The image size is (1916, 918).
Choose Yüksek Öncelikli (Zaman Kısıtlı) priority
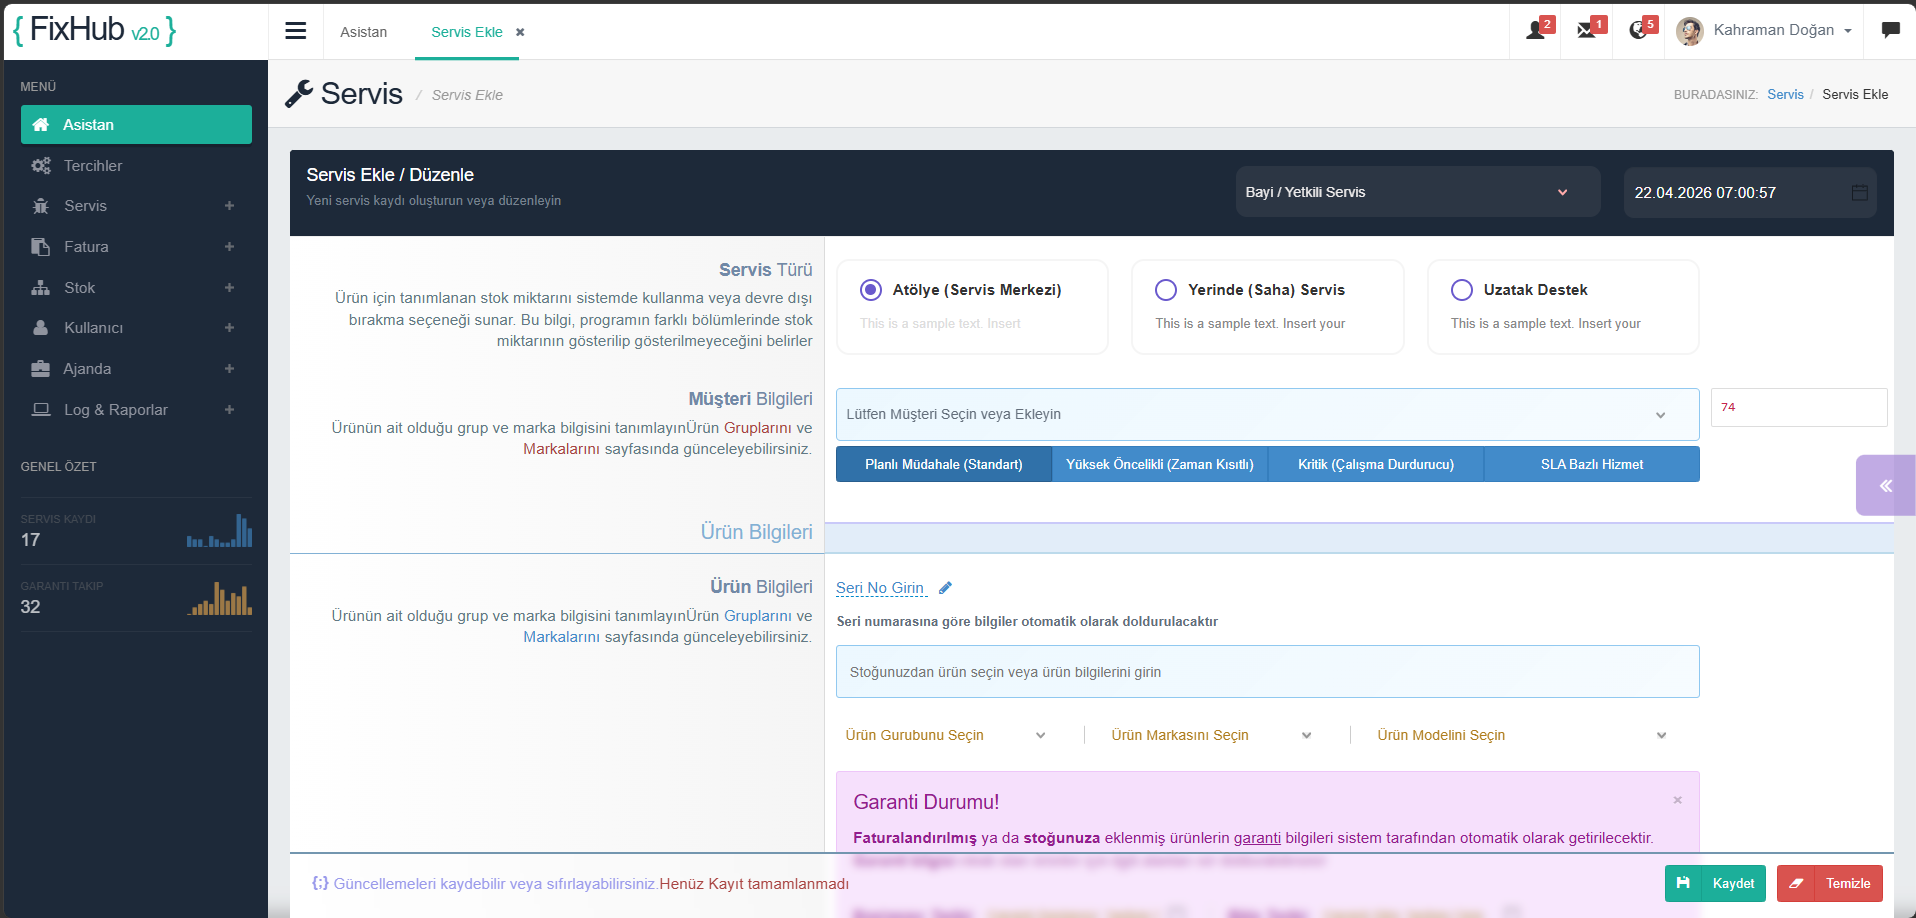point(1160,464)
